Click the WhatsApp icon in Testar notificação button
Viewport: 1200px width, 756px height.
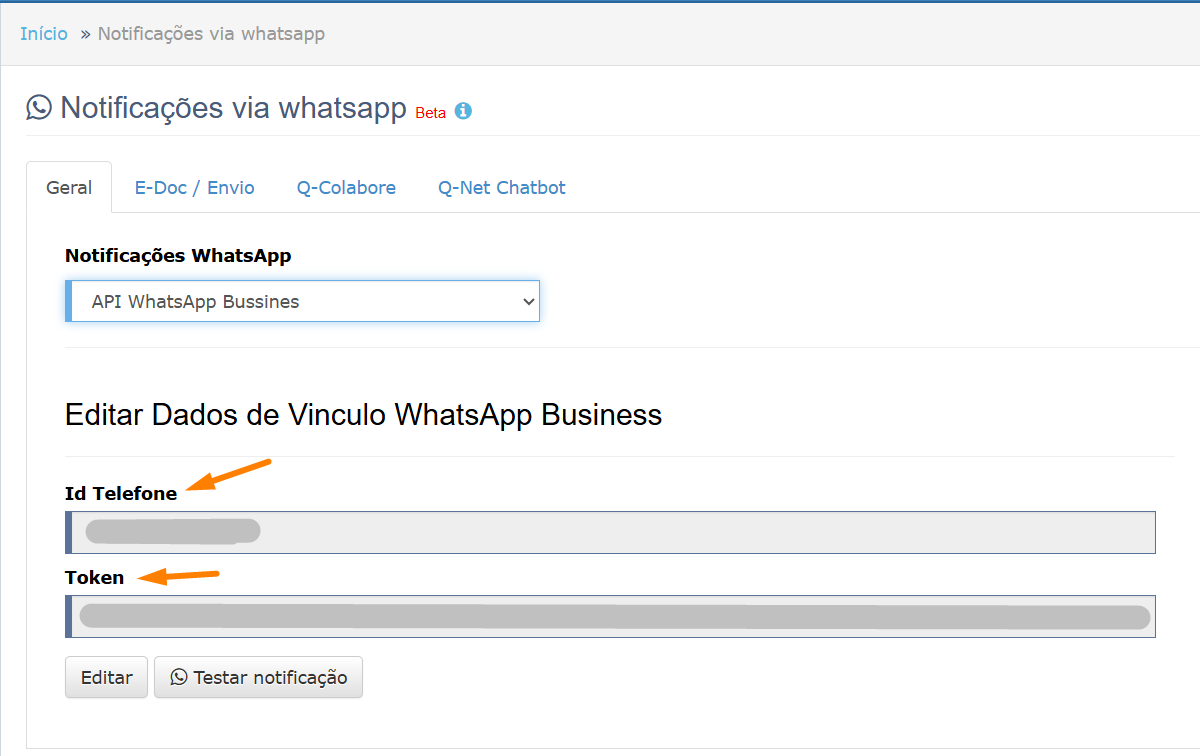pos(179,677)
